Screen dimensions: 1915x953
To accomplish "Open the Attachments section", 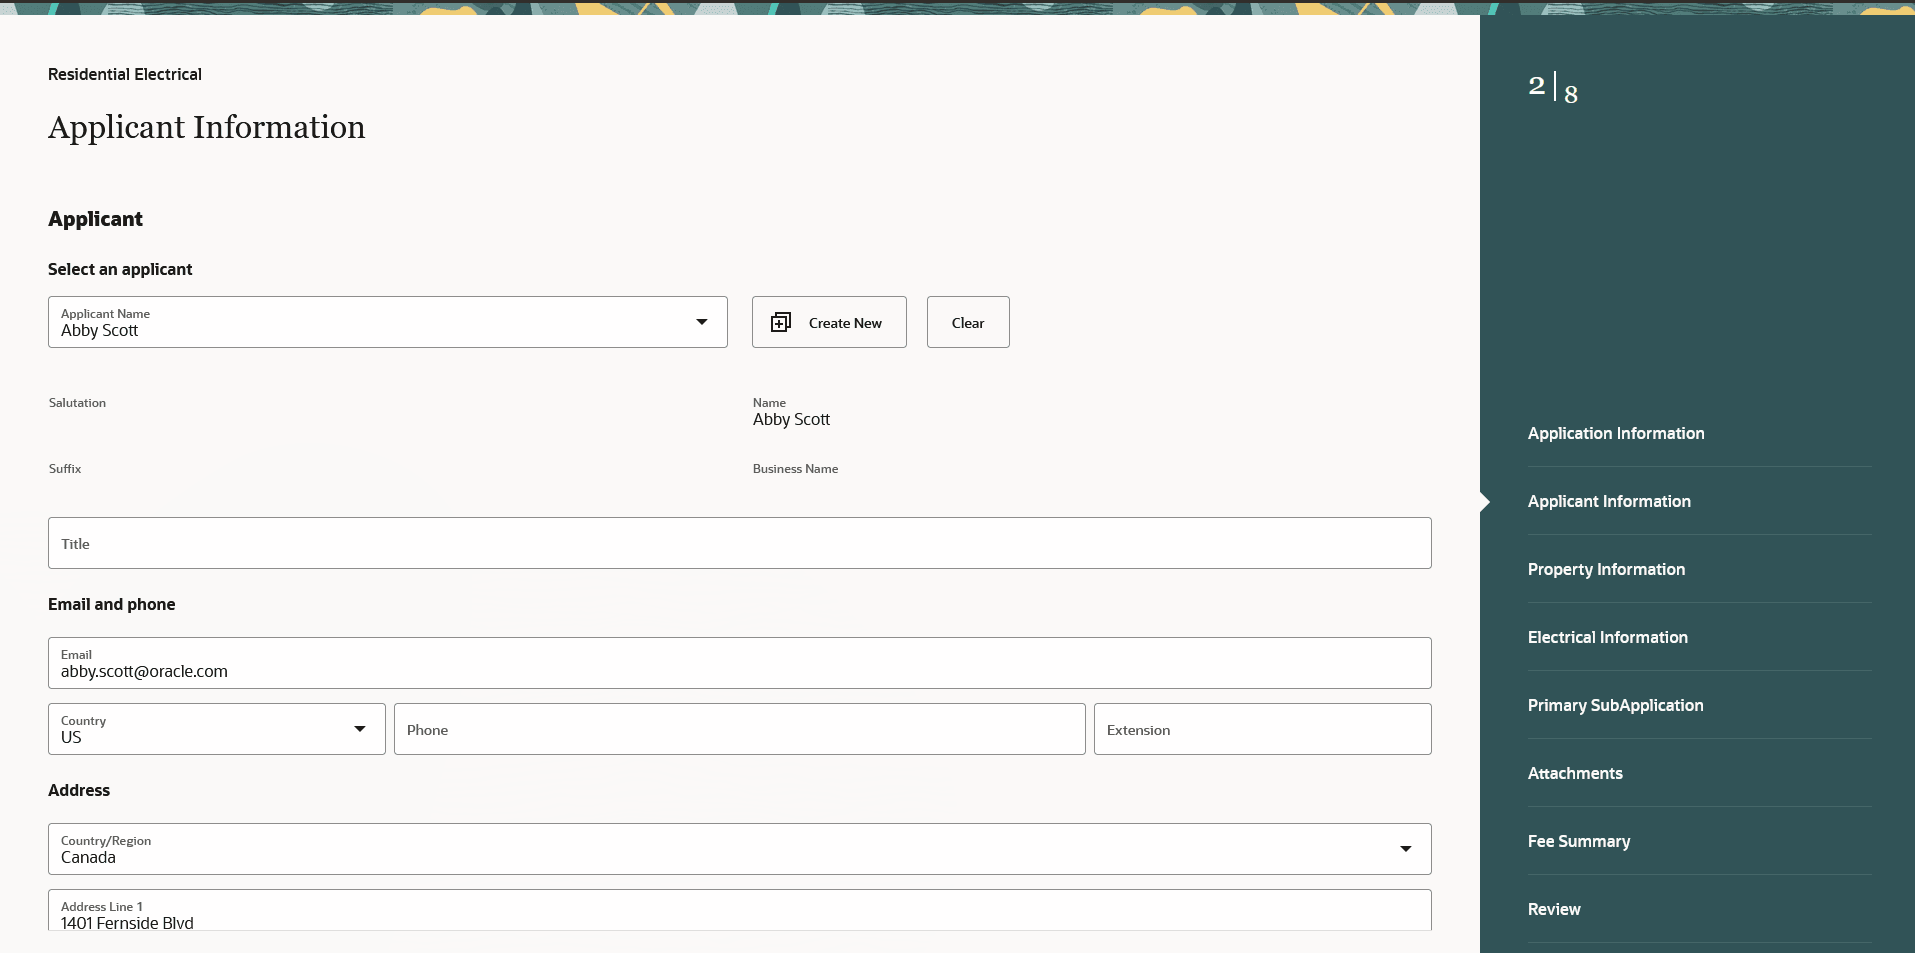I will point(1575,773).
